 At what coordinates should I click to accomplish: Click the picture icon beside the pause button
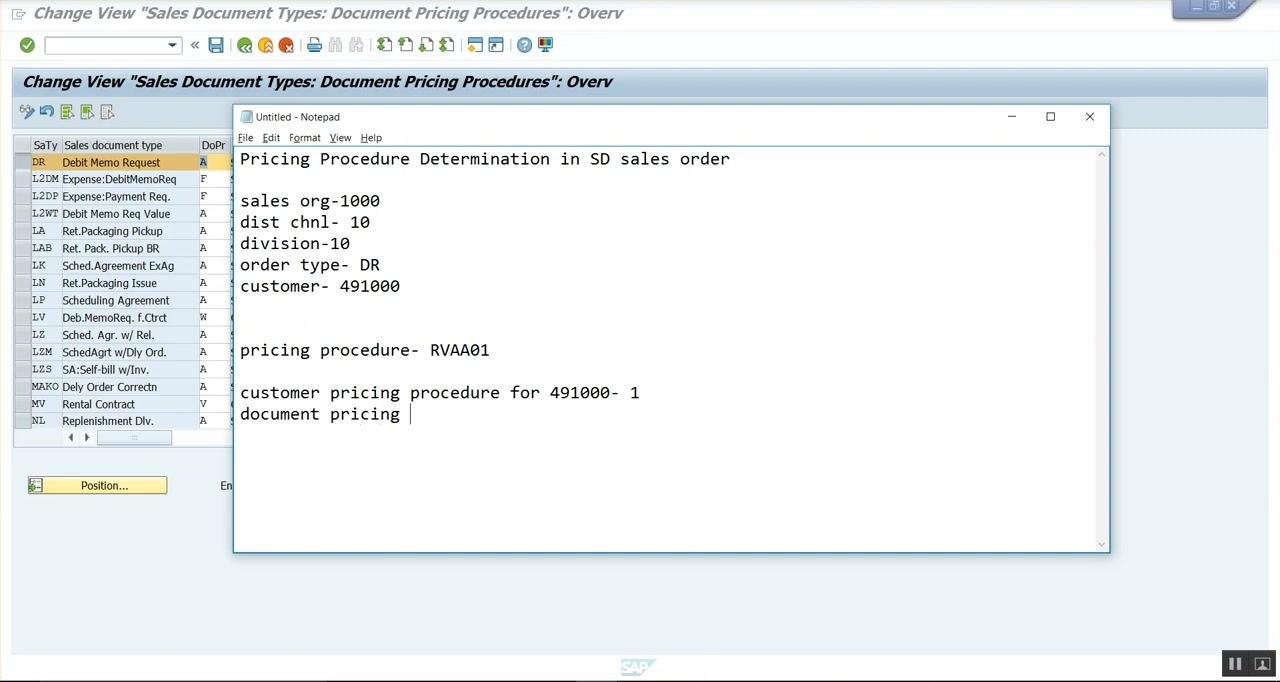click(1261, 664)
